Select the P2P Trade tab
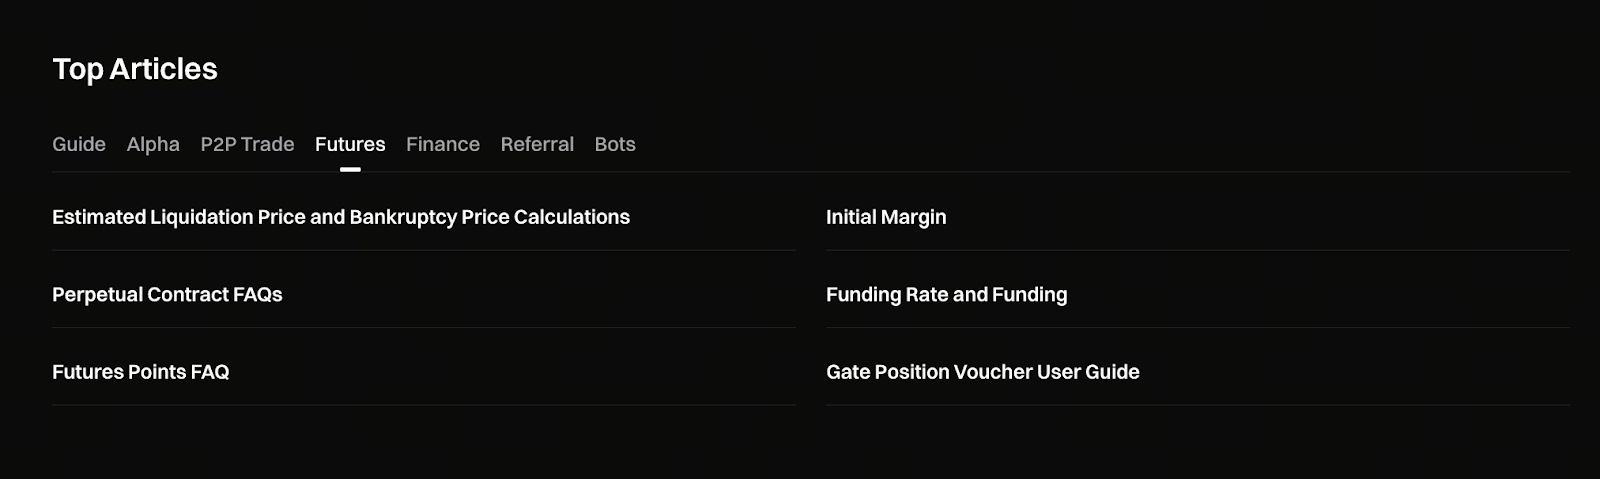Screen dimensions: 1600x479 click(247, 144)
